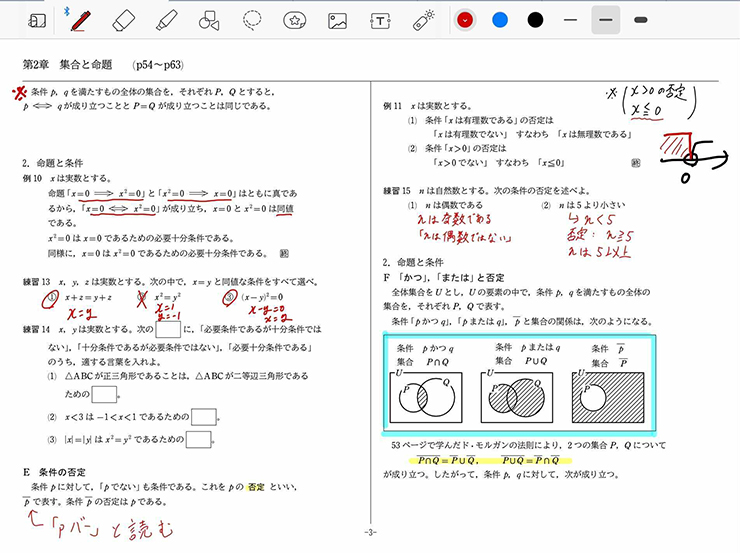The image size is (740, 553).
Task: Click the blank answer box in 練習 14 (3)
Action: [x=198, y=439]
